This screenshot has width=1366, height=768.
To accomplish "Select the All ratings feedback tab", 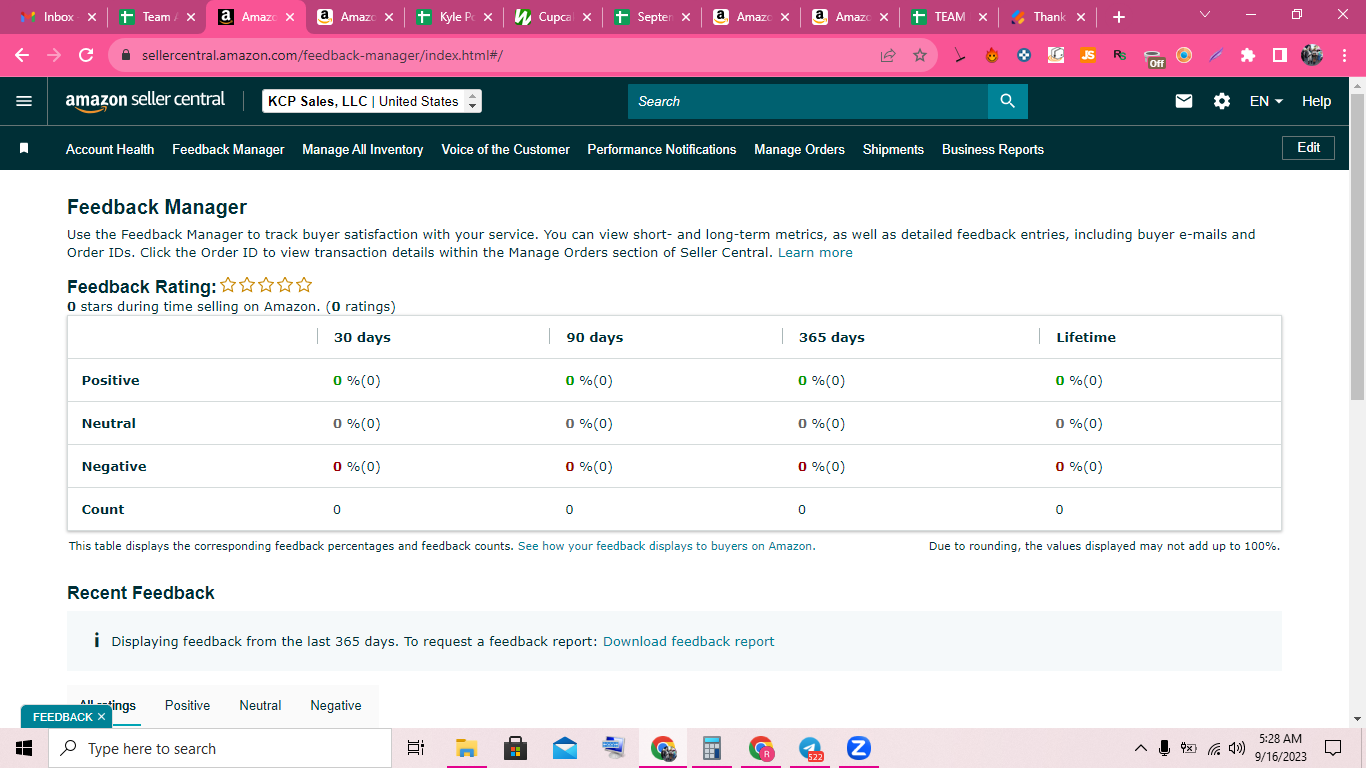I will [108, 705].
